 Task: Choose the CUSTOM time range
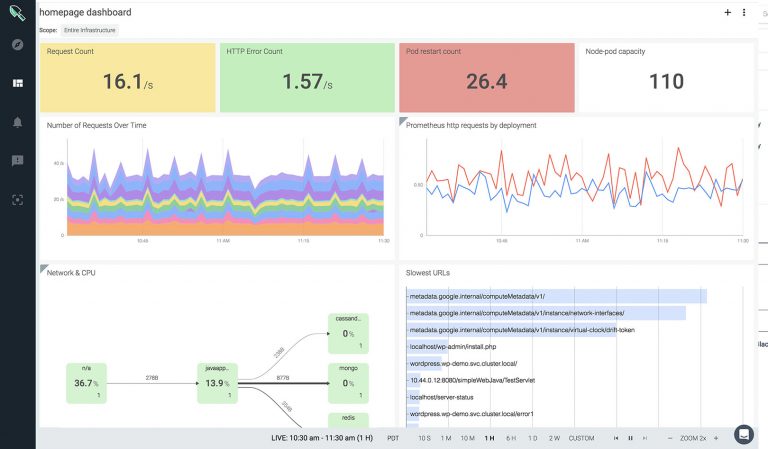coord(581,439)
